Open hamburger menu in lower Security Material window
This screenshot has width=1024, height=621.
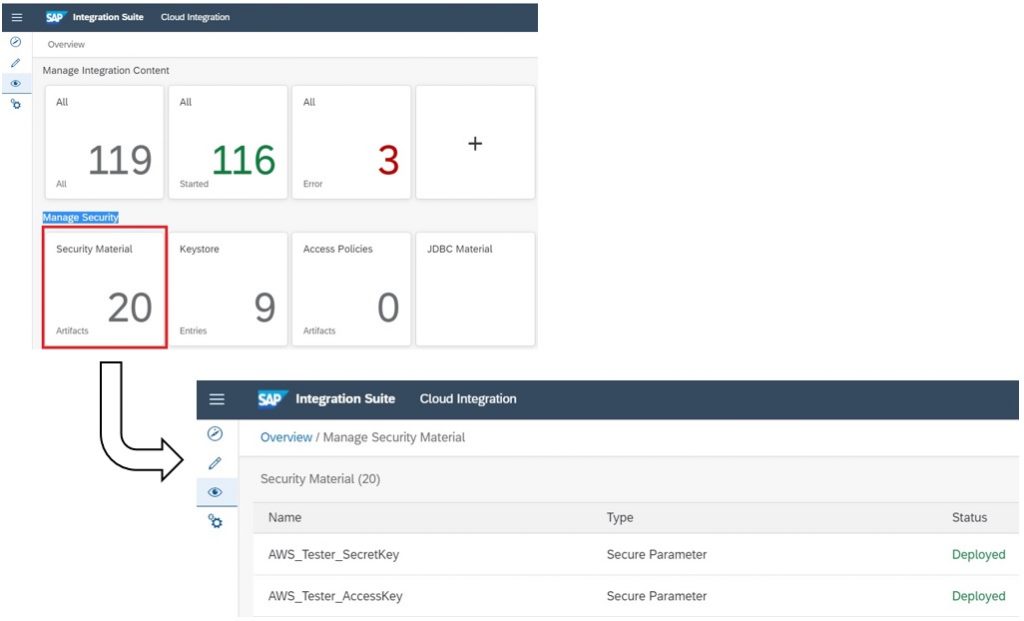point(217,399)
